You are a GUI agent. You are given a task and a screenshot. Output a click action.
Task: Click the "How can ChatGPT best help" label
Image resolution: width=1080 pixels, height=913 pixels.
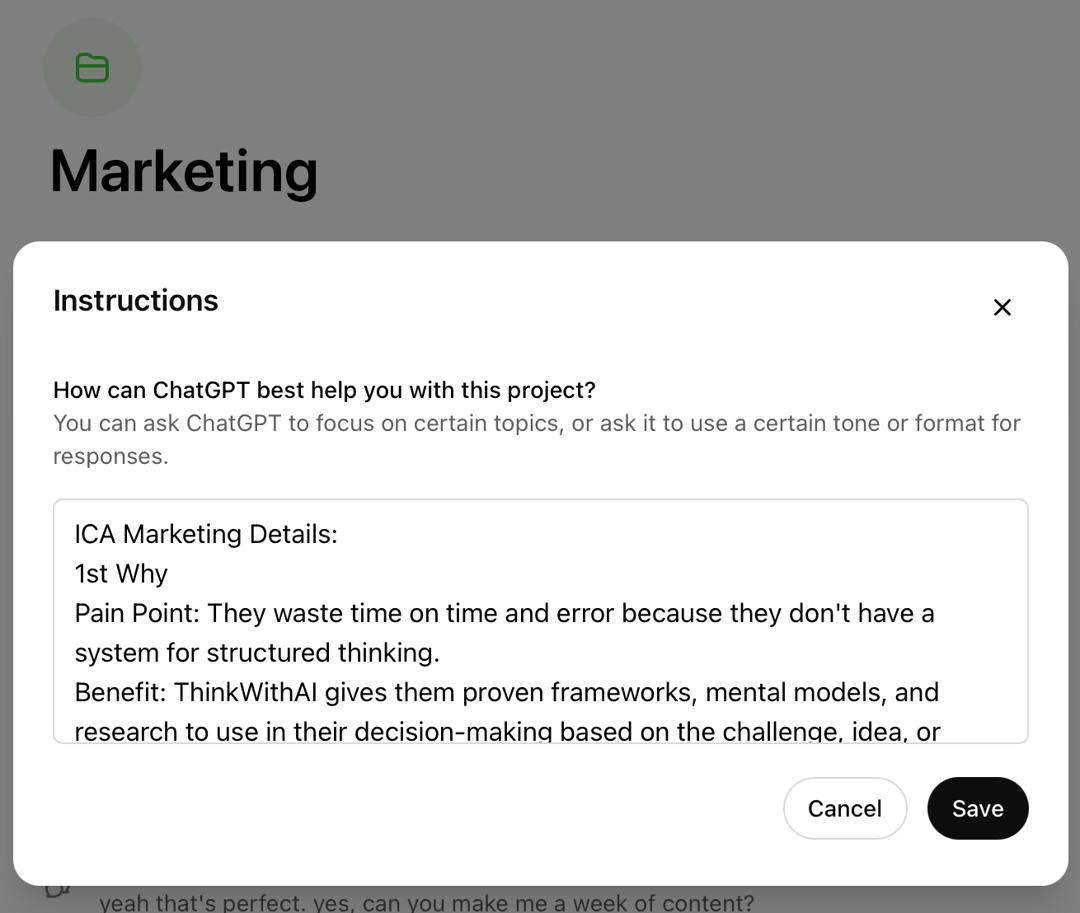[x=324, y=390]
